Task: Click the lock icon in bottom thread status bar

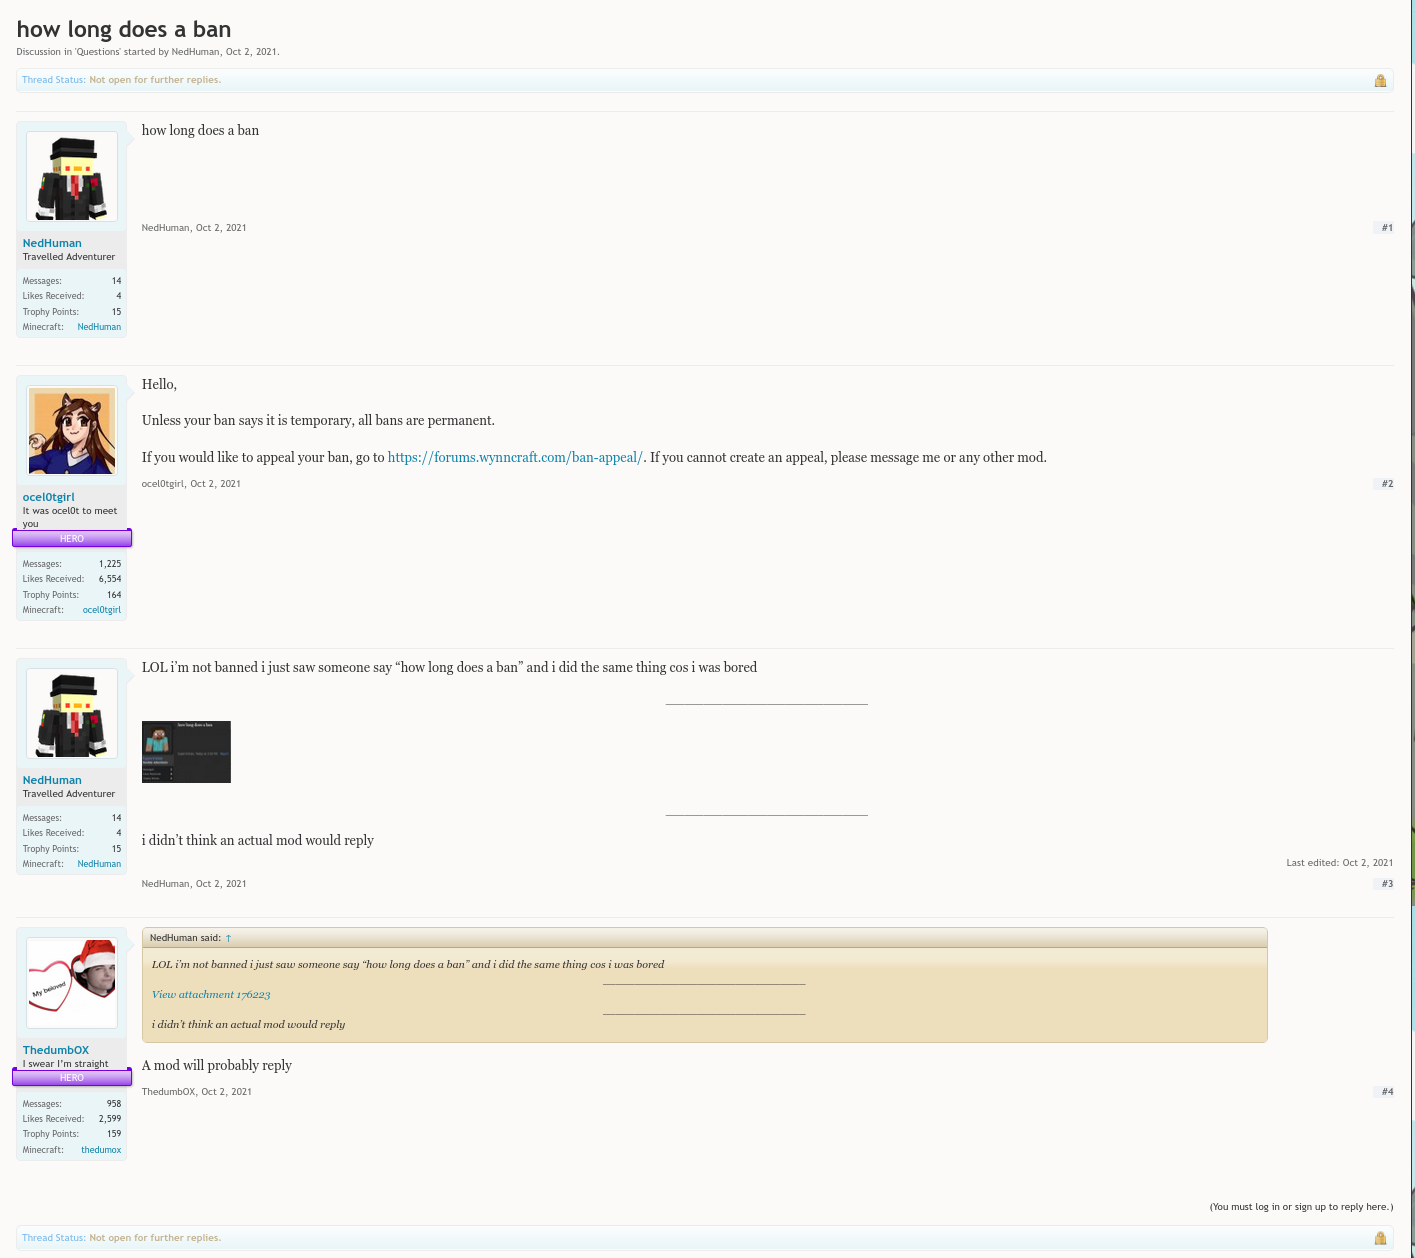Action: [1380, 1238]
